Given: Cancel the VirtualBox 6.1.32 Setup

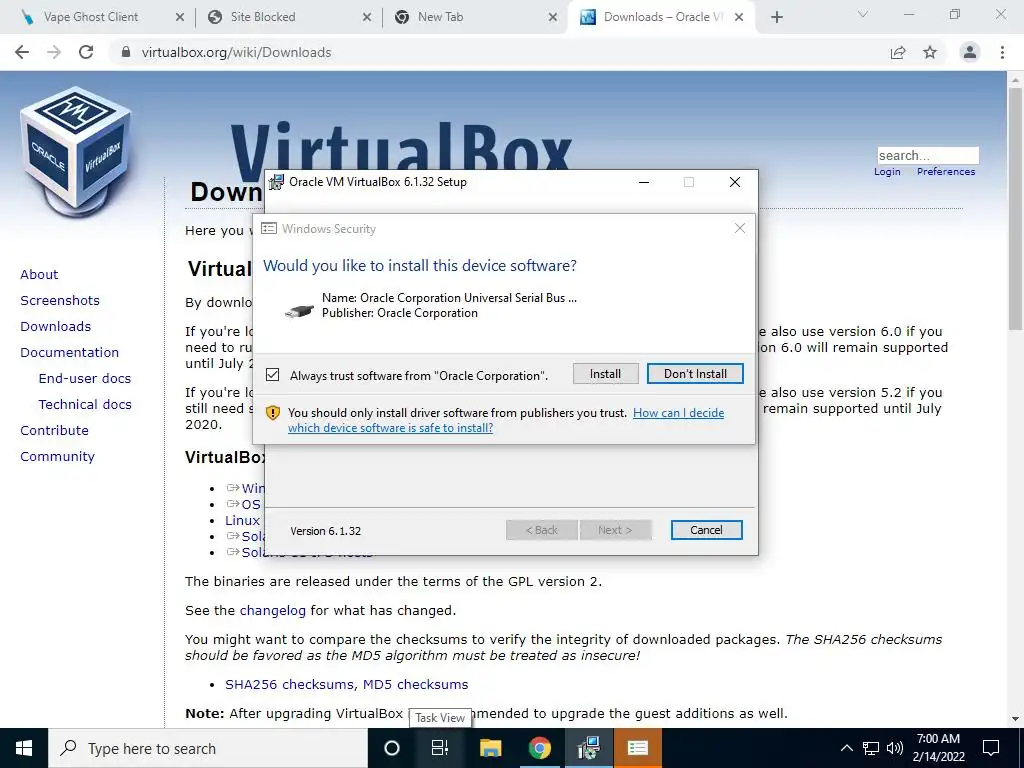Looking at the screenshot, I should pyautogui.click(x=706, y=530).
